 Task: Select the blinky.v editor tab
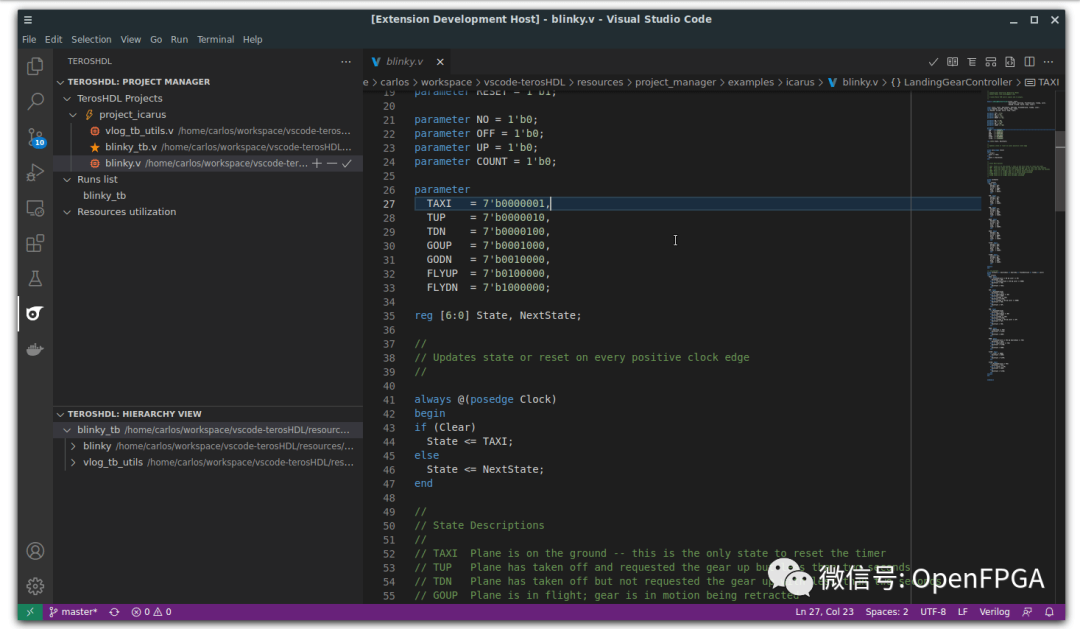tap(406, 62)
